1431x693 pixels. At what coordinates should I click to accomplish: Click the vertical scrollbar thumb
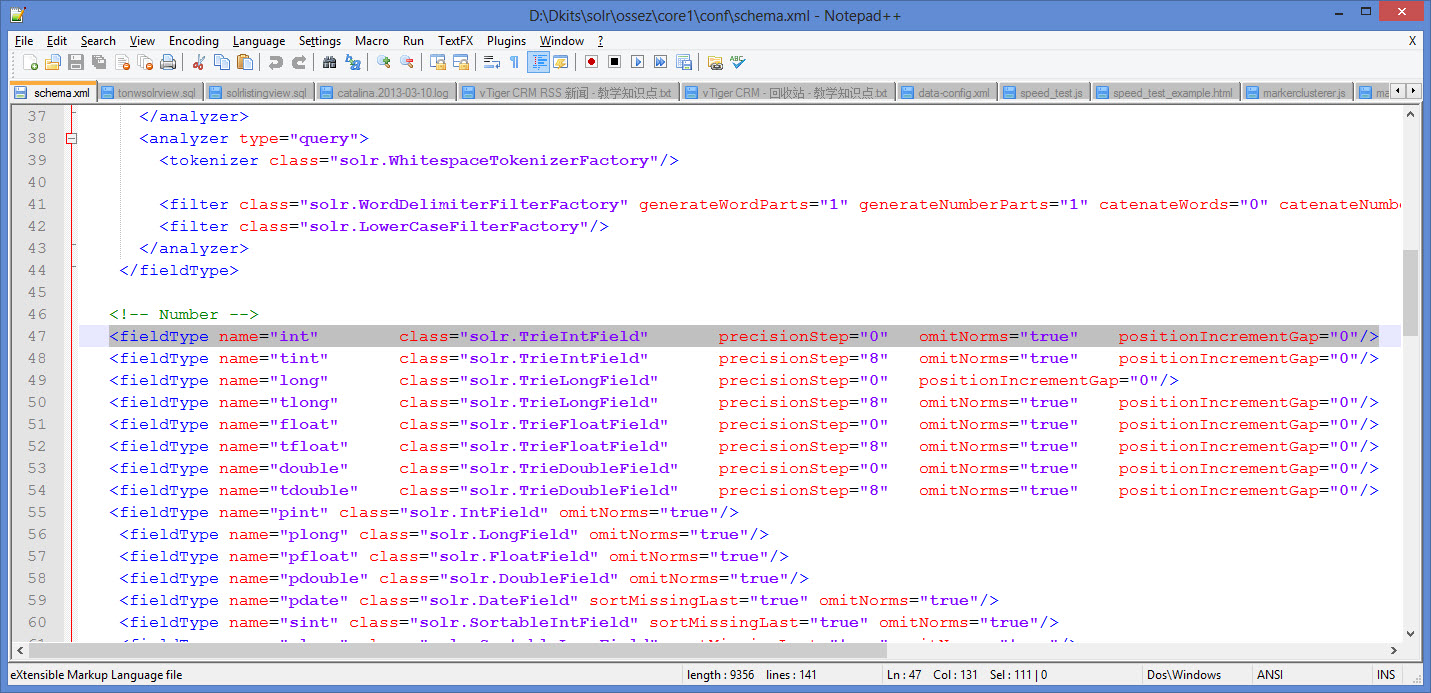(1410, 292)
